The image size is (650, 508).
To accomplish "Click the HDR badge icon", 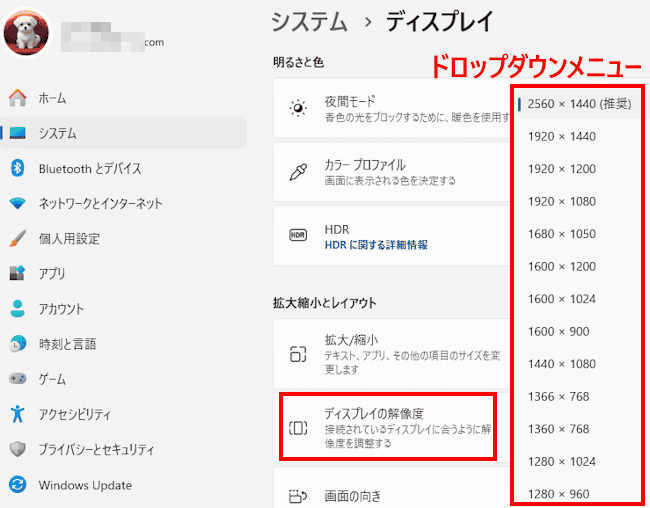I will pyautogui.click(x=298, y=235).
